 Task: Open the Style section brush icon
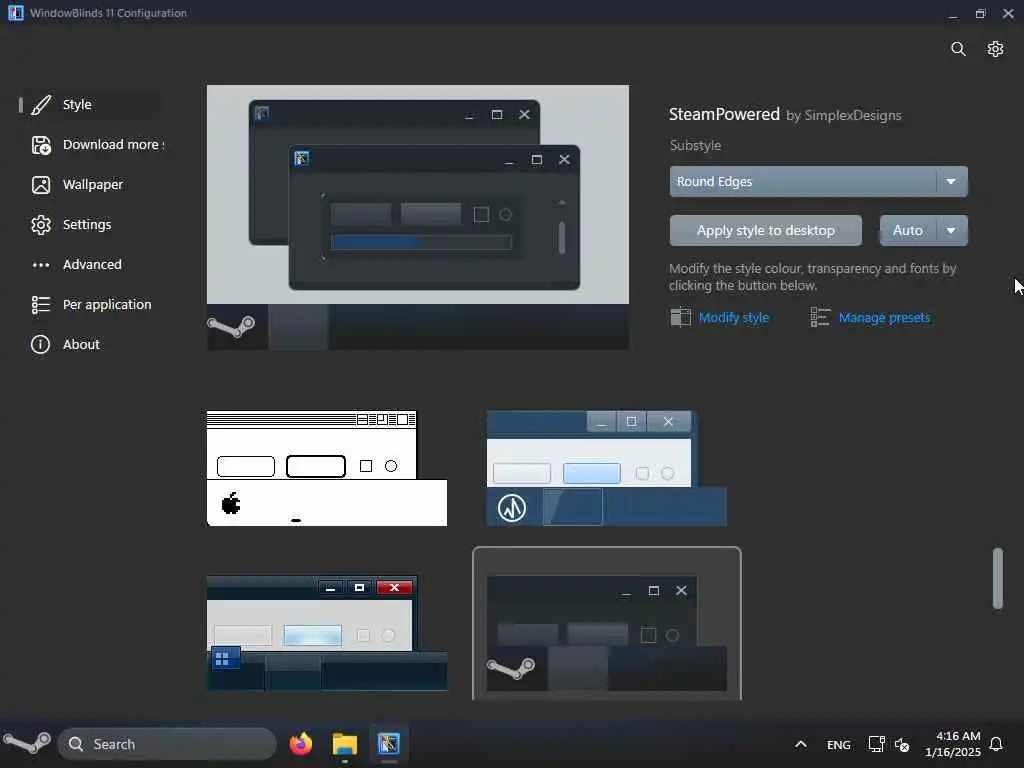40,104
